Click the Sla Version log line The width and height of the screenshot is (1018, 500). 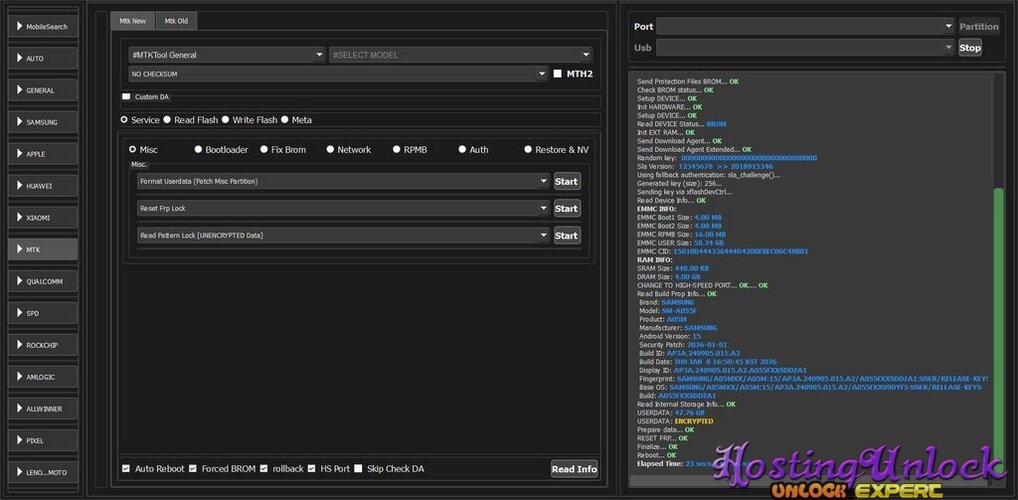click(705, 167)
